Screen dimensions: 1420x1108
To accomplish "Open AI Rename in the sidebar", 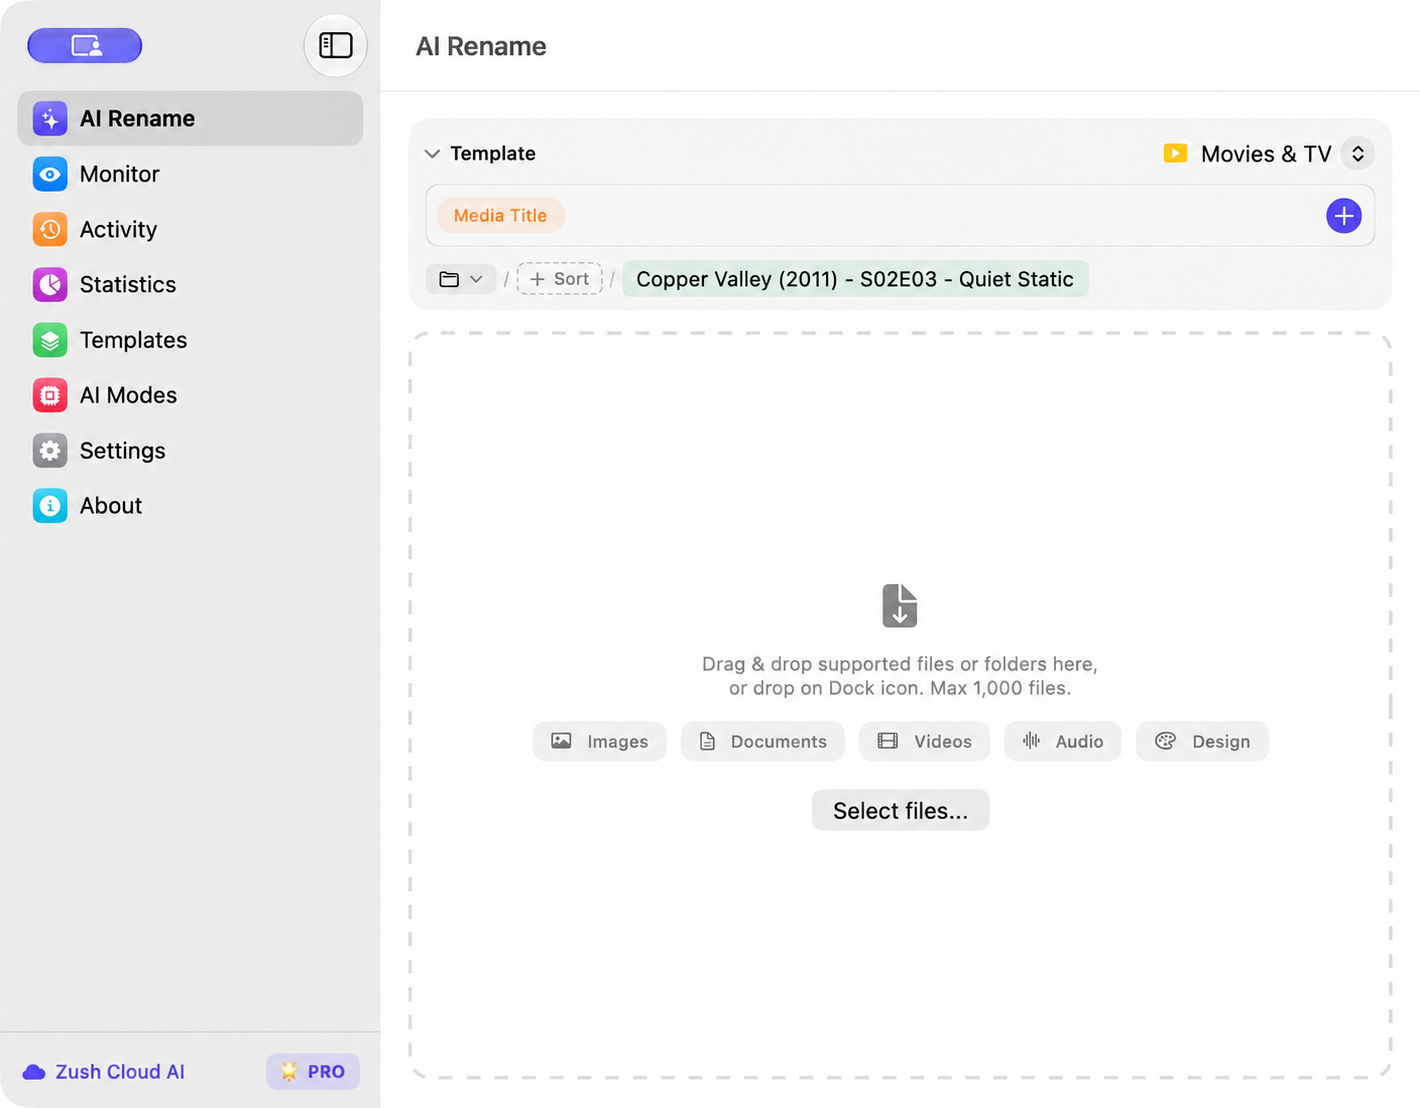I will pos(190,118).
